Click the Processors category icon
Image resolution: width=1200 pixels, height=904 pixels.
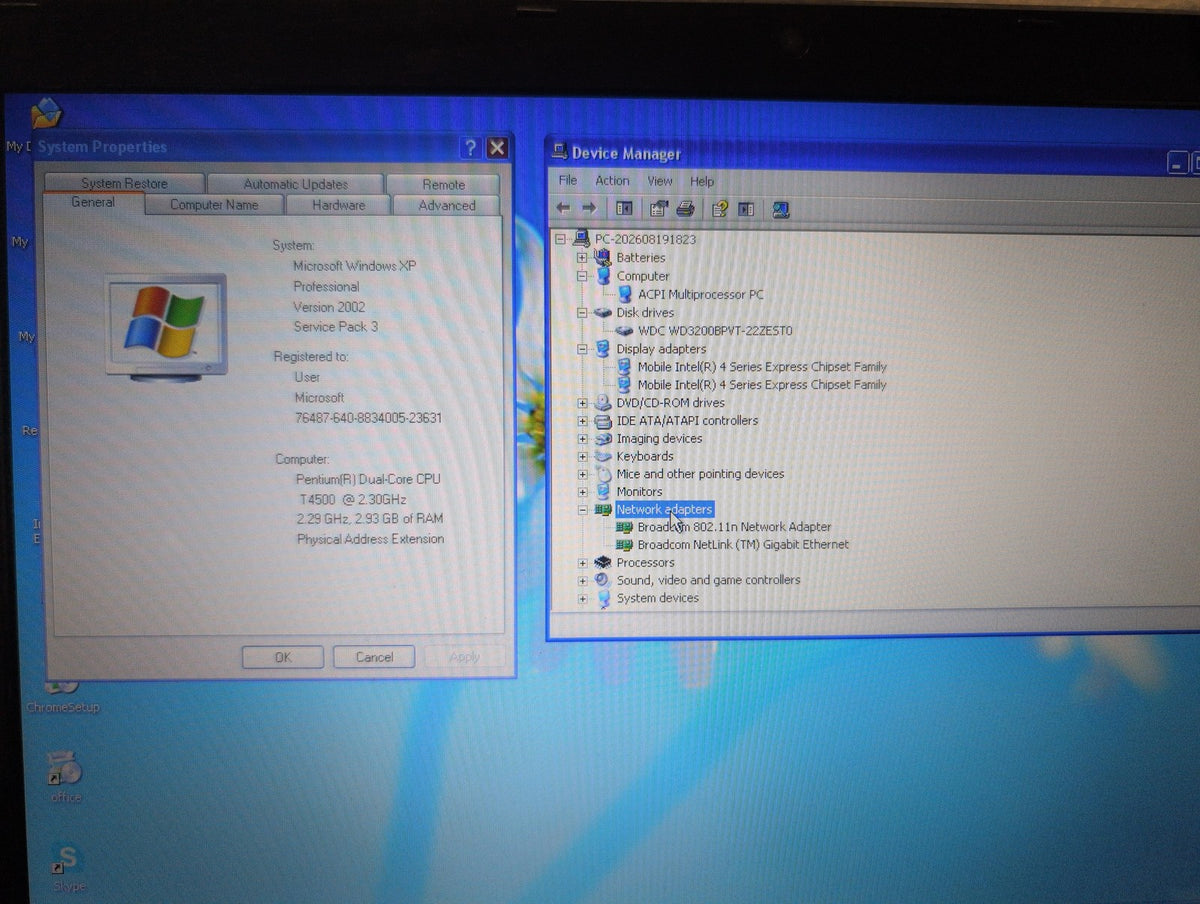[603, 562]
